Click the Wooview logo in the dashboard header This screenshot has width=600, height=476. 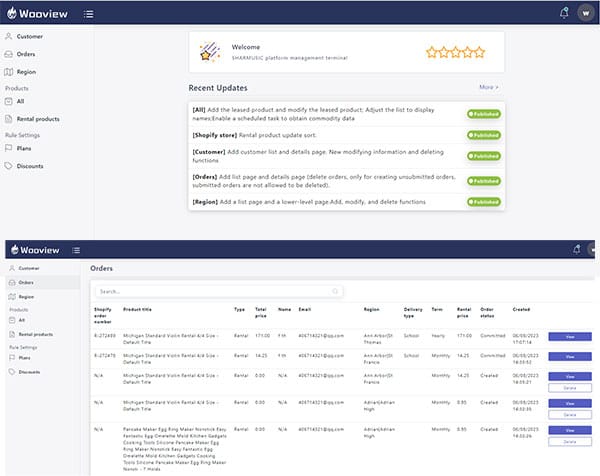point(38,13)
